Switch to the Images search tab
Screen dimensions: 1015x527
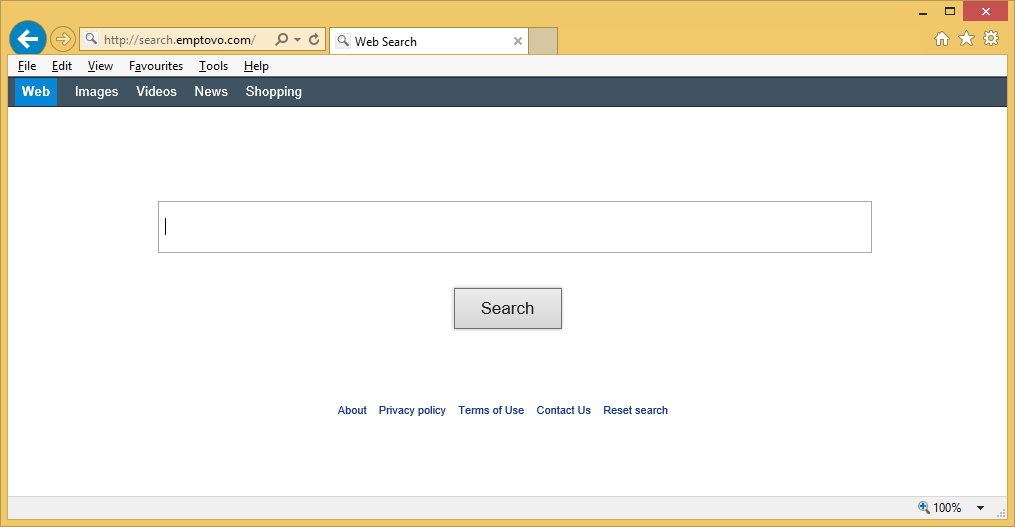[96, 92]
